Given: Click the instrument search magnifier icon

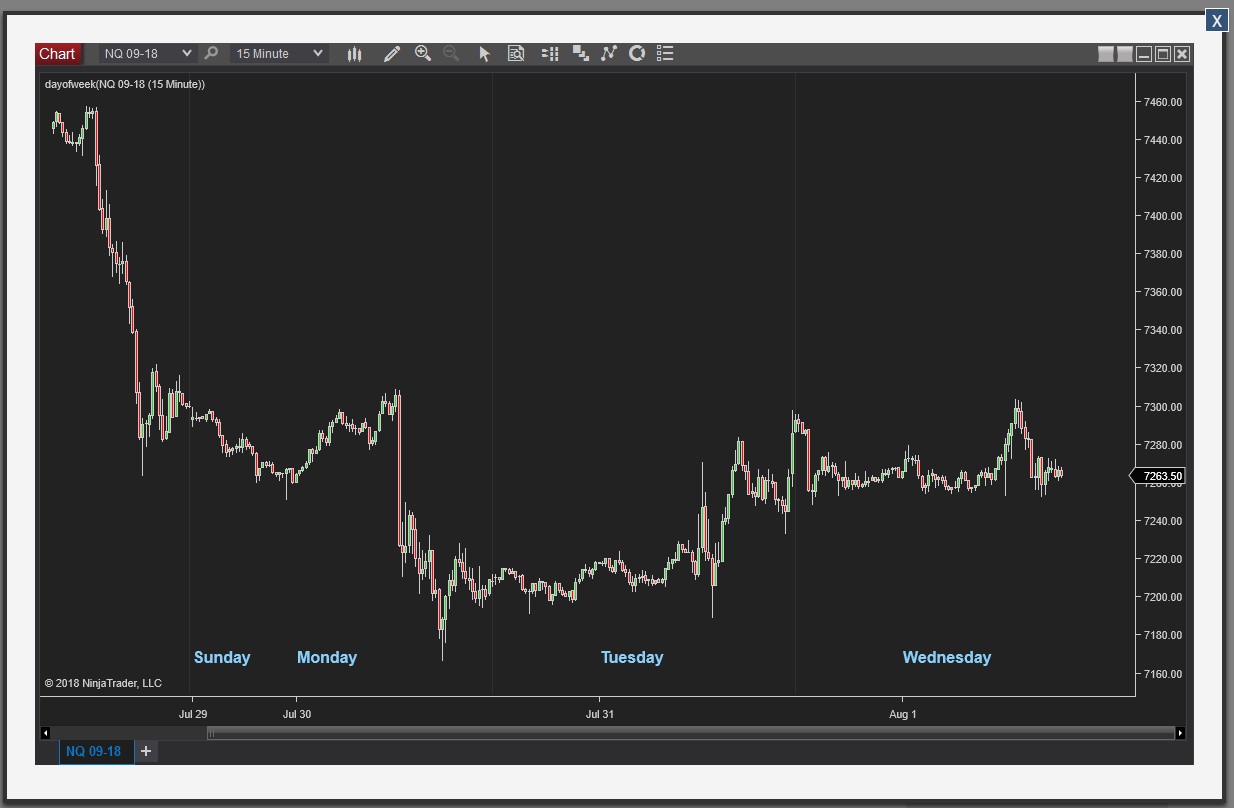Looking at the screenshot, I should tap(211, 54).
